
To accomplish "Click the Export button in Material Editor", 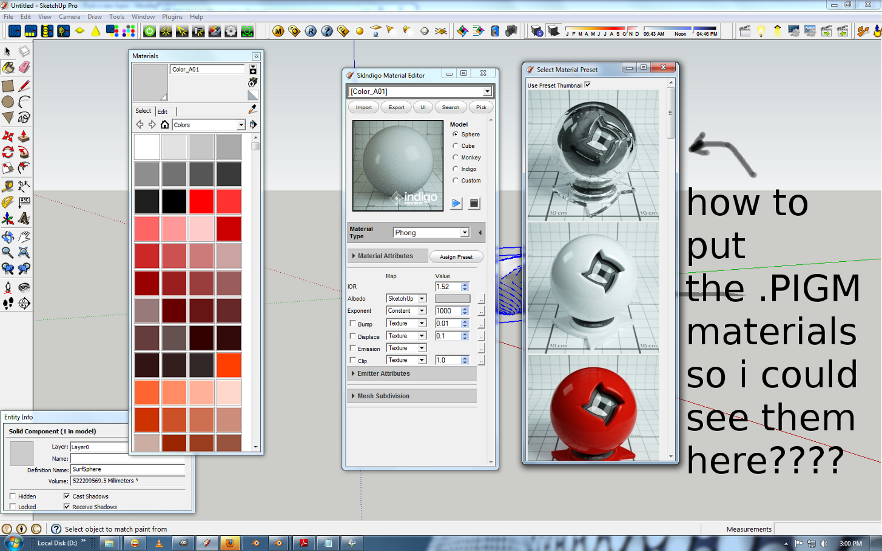I will click(x=396, y=107).
